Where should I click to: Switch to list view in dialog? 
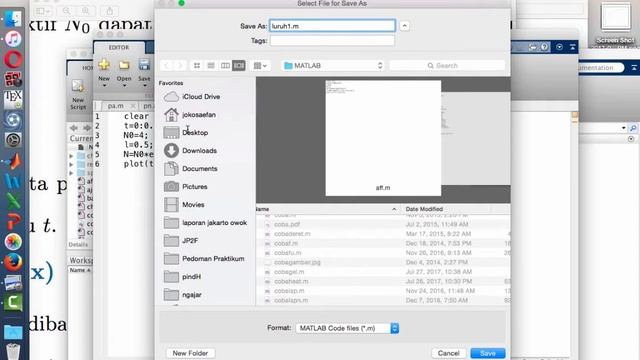(x=211, y=65)
